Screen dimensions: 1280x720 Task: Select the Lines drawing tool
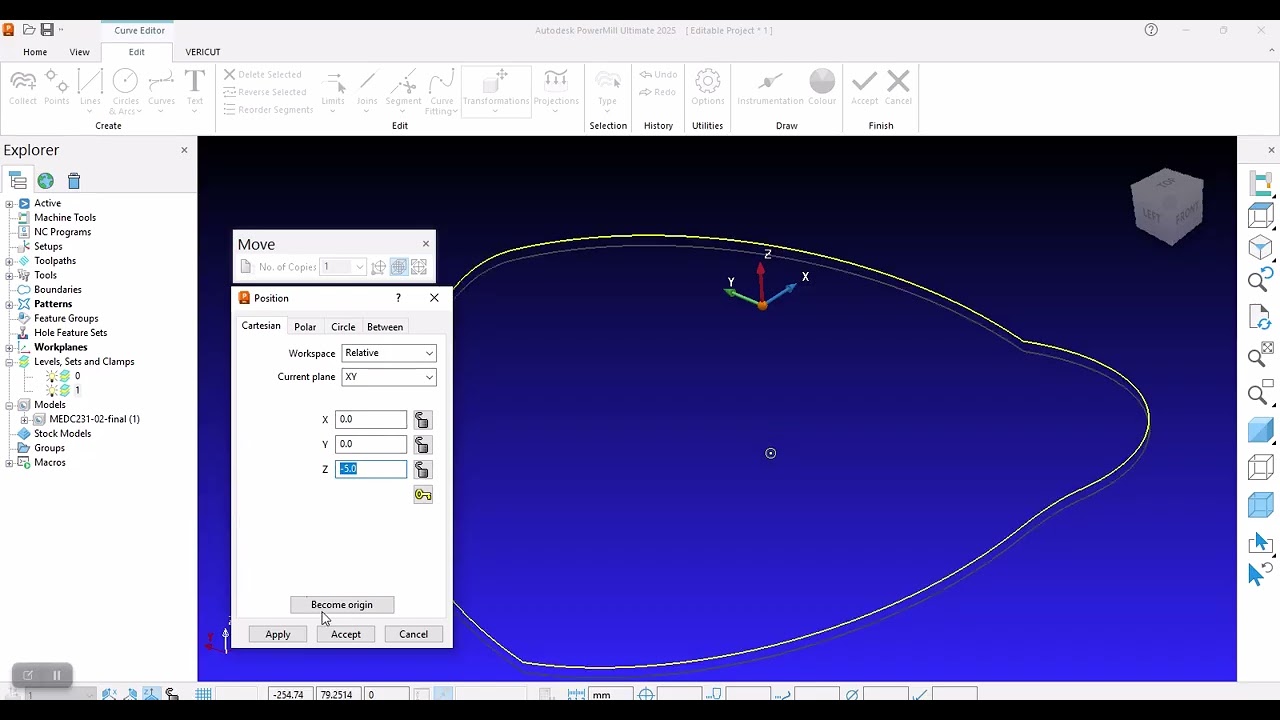coord(90,90)
